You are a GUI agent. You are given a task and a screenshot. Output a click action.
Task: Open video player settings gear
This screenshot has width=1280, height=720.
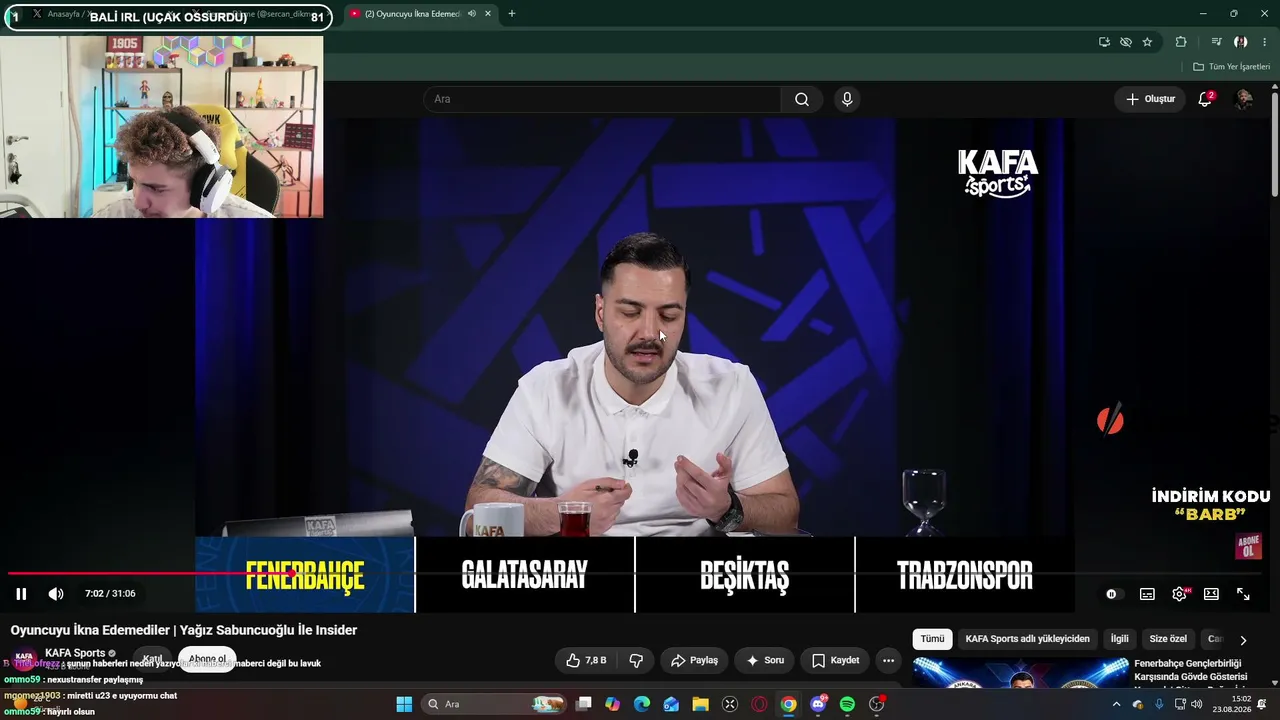[x=1179, y=594]
